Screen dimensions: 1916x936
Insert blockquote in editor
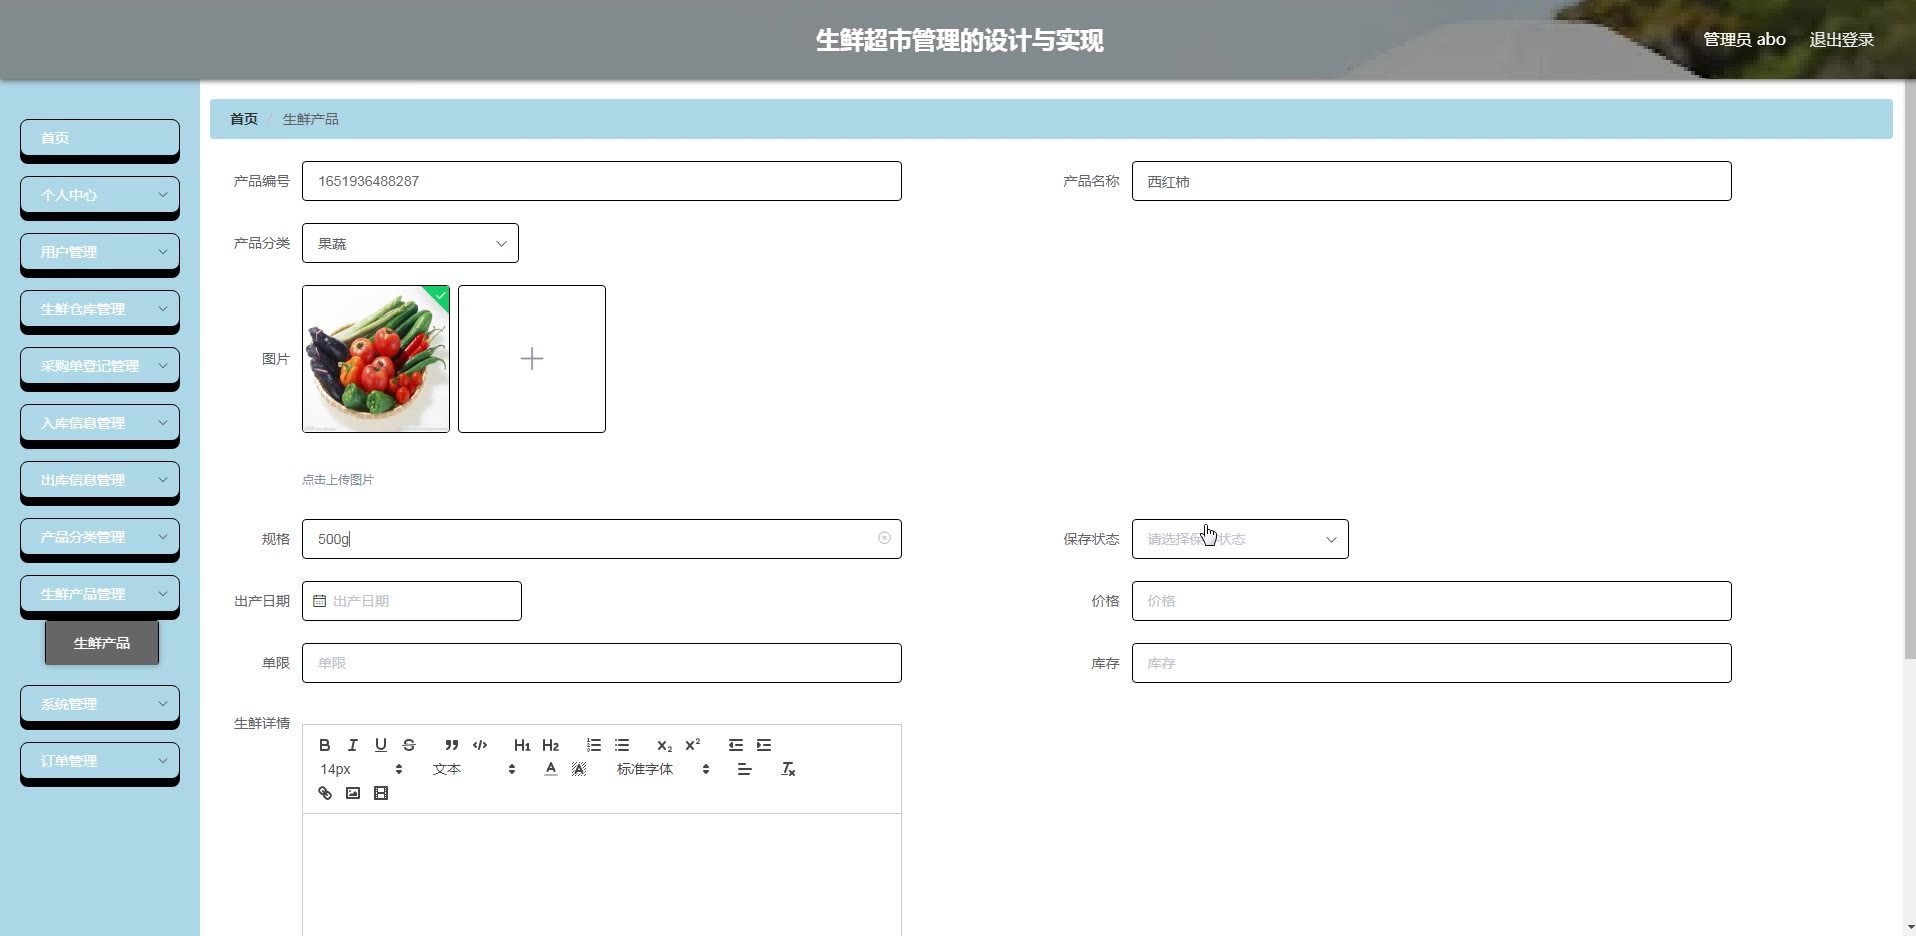452,745
